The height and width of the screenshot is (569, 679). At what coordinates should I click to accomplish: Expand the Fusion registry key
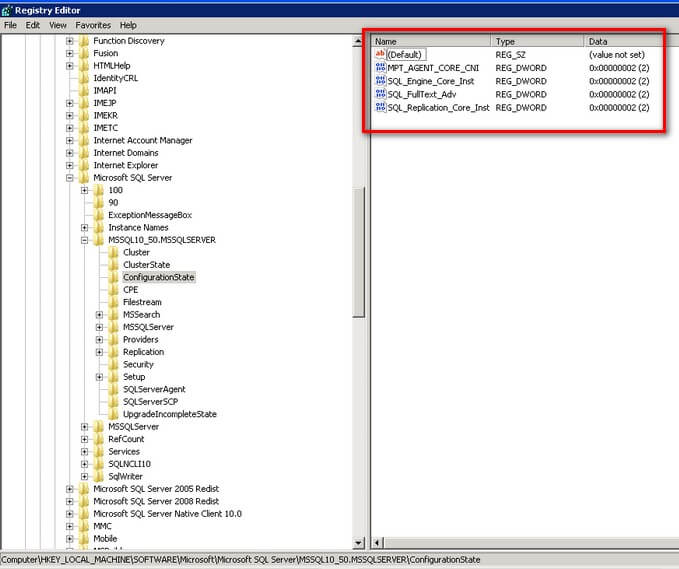pos(70,53)
